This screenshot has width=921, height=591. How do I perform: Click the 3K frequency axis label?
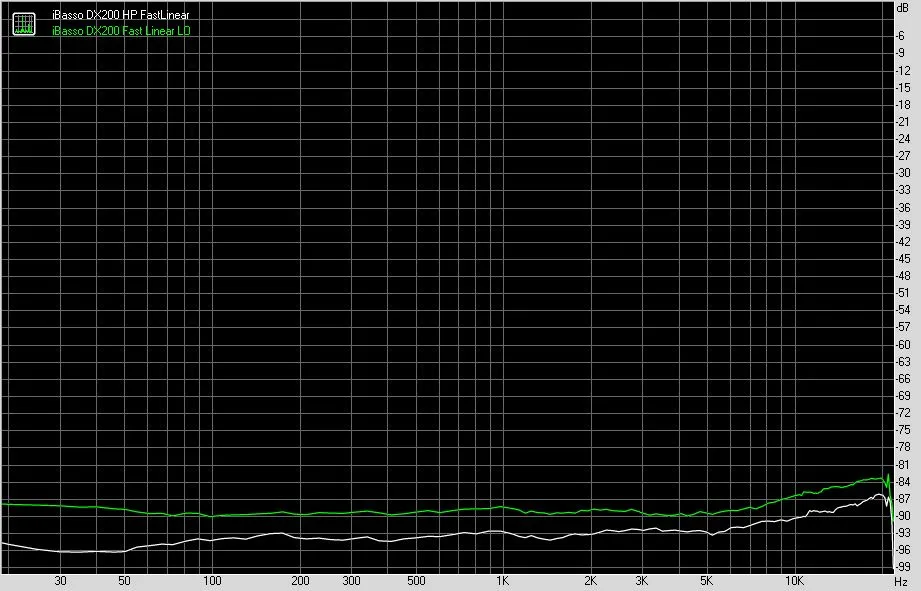pyautogui.click(x=641, y=581)
